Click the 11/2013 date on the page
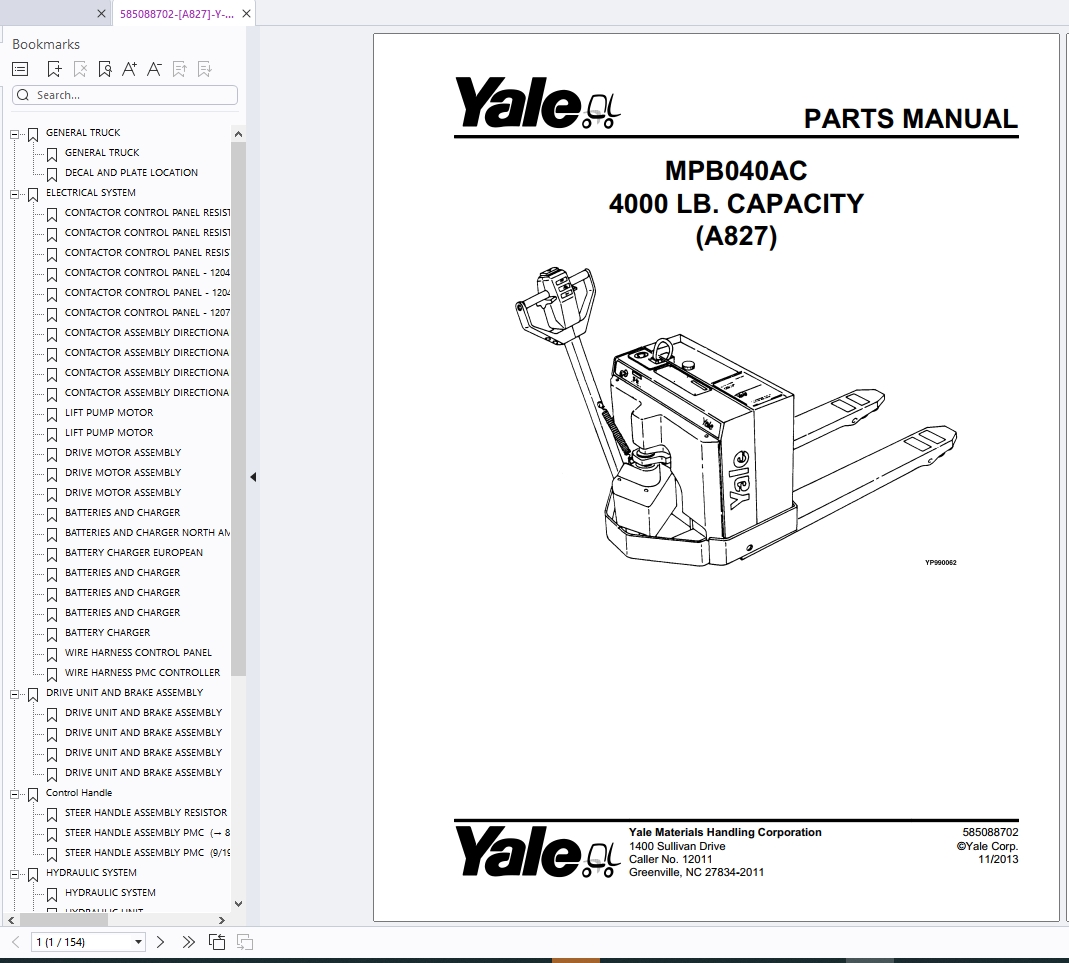This screenshot has height=963, width=1069. click(x=998, y=859)
